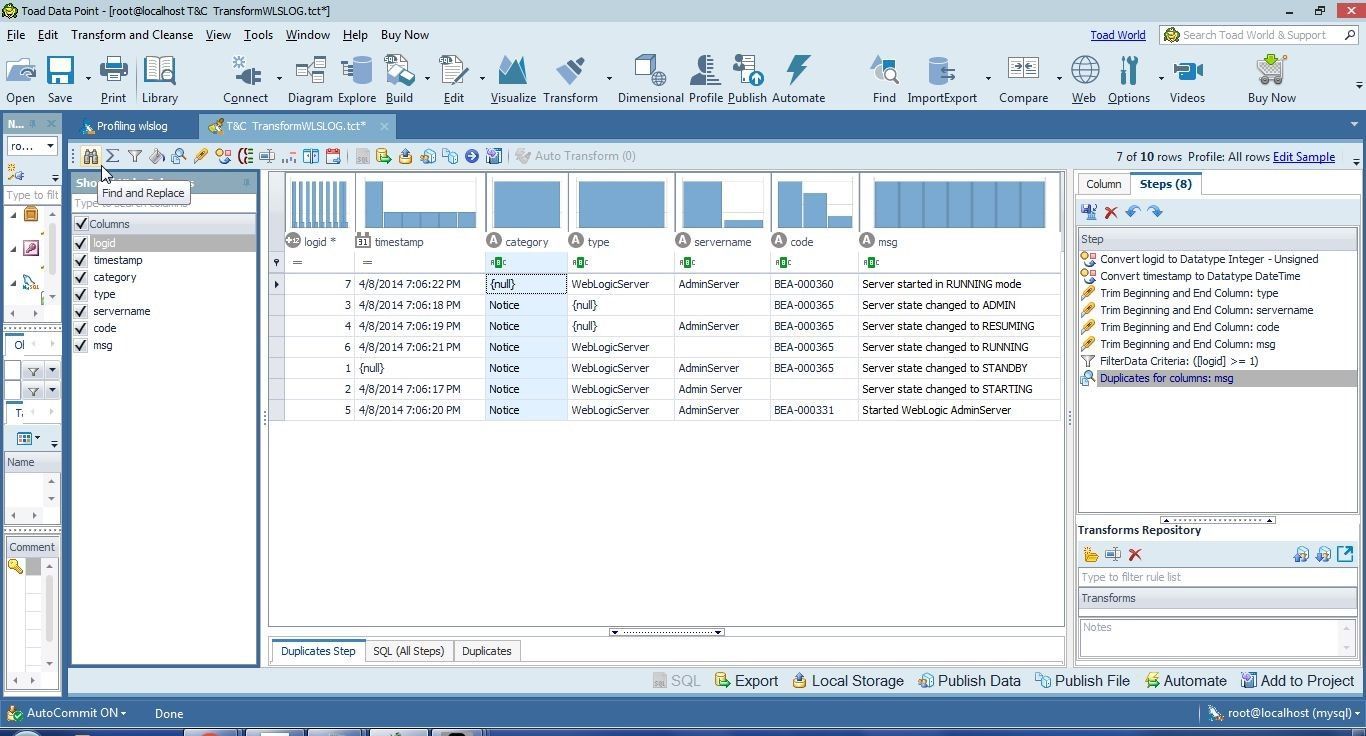The width and height of the screenshot is (1366, 736).
Task: Click the Sigma calculate column icon
Action: [x=113, y=156]
